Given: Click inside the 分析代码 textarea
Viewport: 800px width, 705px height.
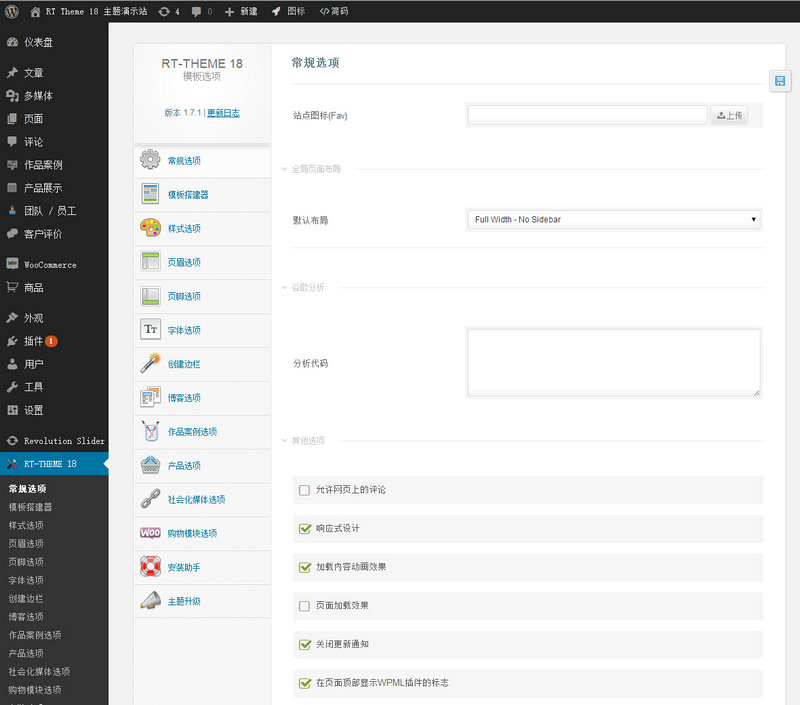Looking at the screenshot, I should tap(614, 363).
